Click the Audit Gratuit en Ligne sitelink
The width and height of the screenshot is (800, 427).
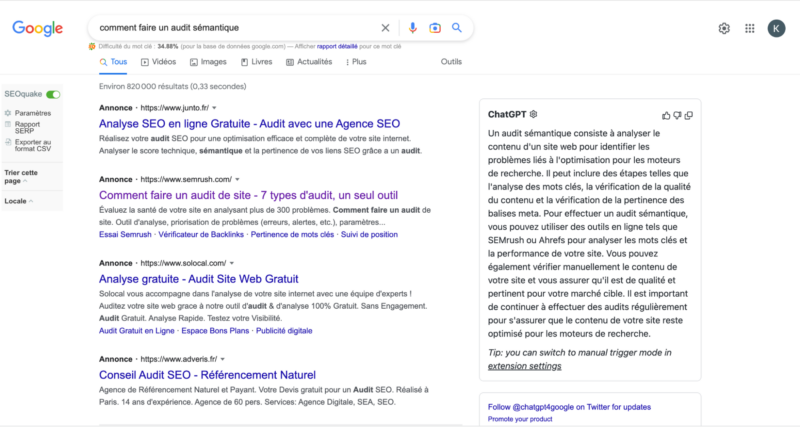137,331
